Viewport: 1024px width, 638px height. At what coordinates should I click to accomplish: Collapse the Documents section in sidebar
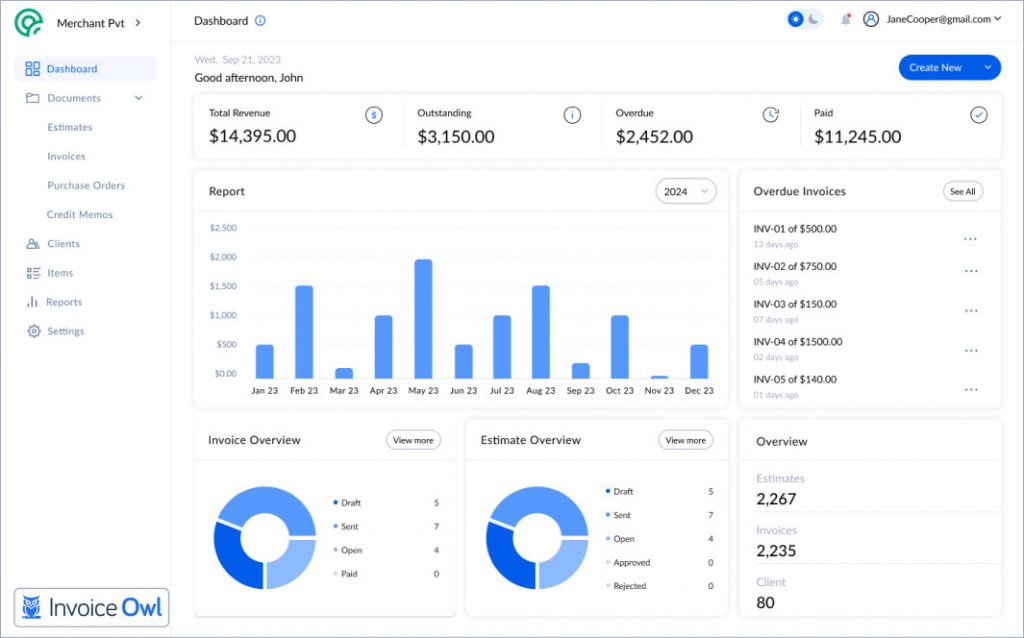(138, 98)
